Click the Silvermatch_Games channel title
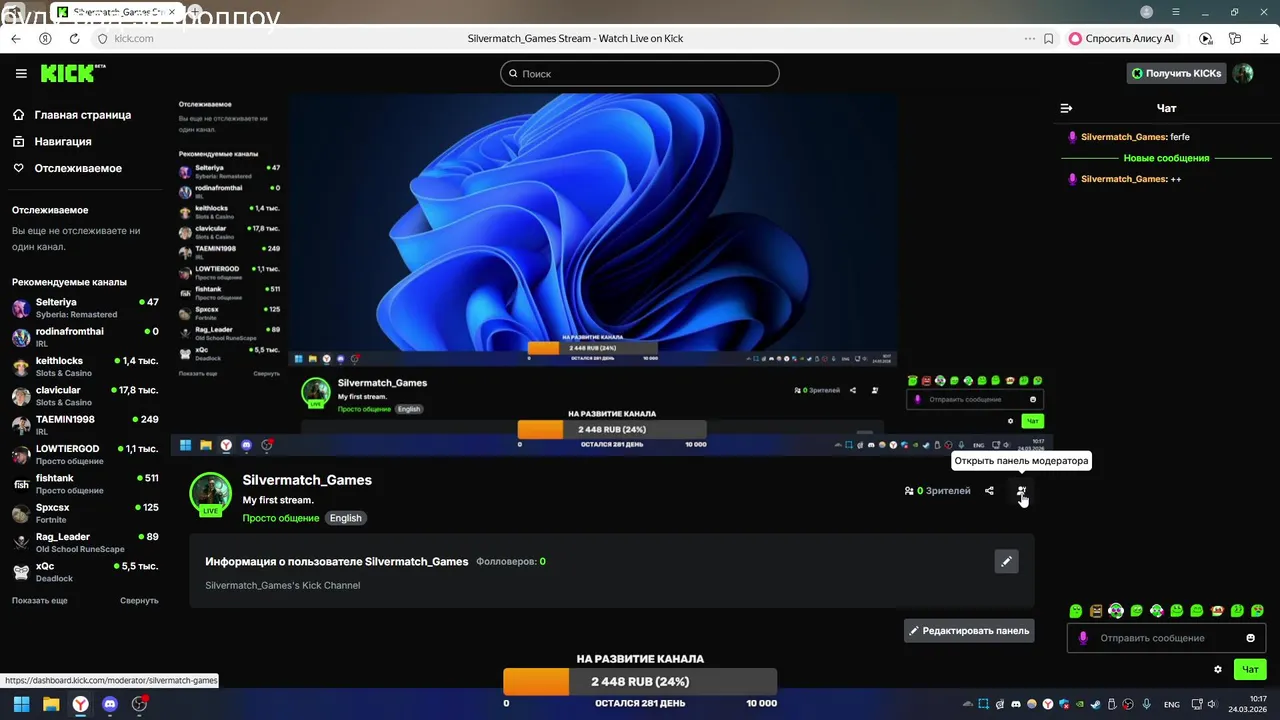Viewport: 1280px width, 720px height. pyautogui.click(x=307, y=480)
